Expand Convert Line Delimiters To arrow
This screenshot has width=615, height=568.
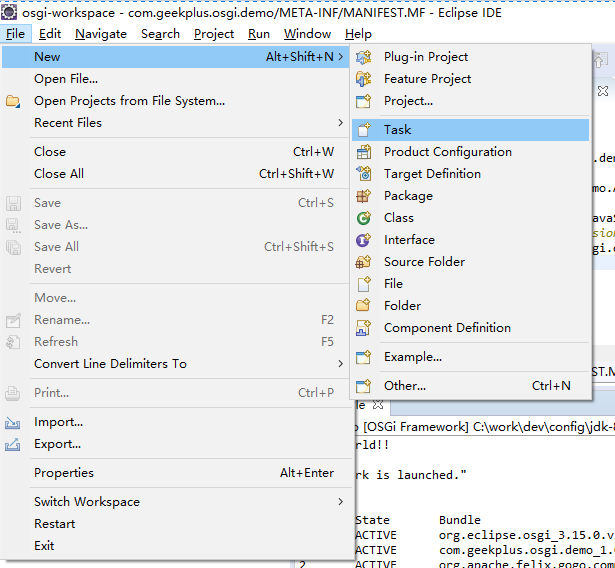tap(340, 364)
